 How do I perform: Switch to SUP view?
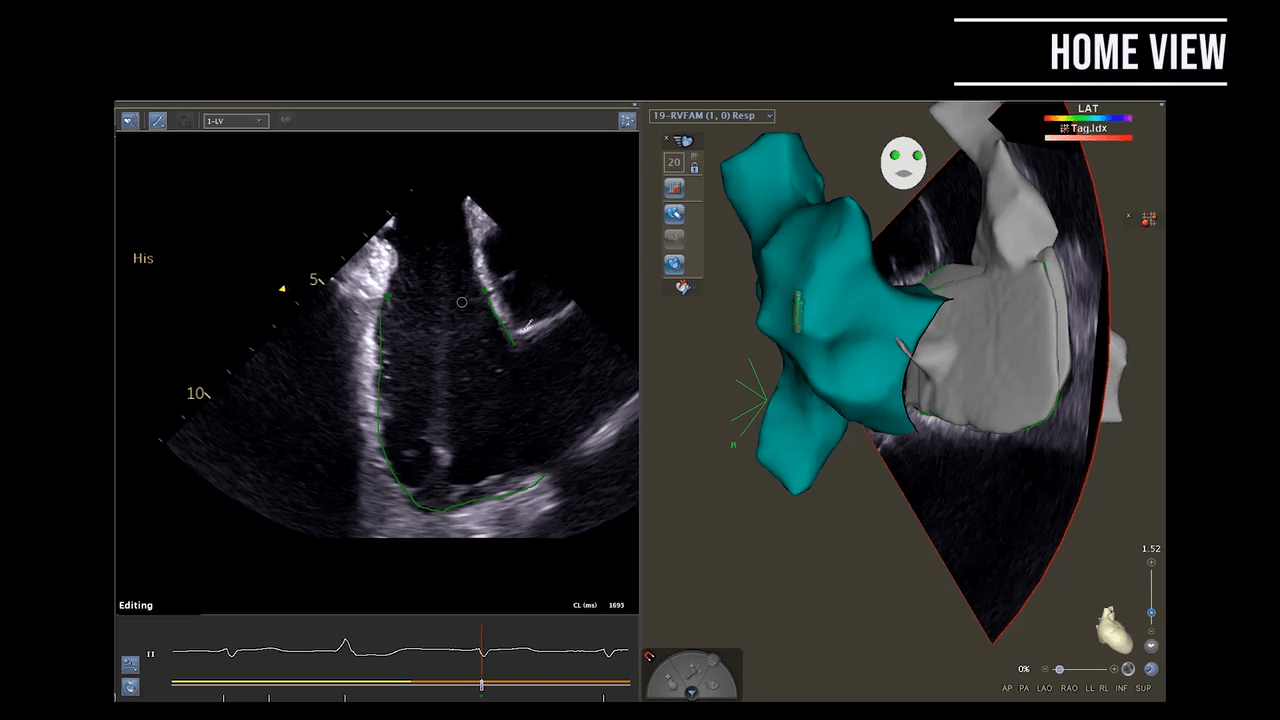coord(1143,689)
